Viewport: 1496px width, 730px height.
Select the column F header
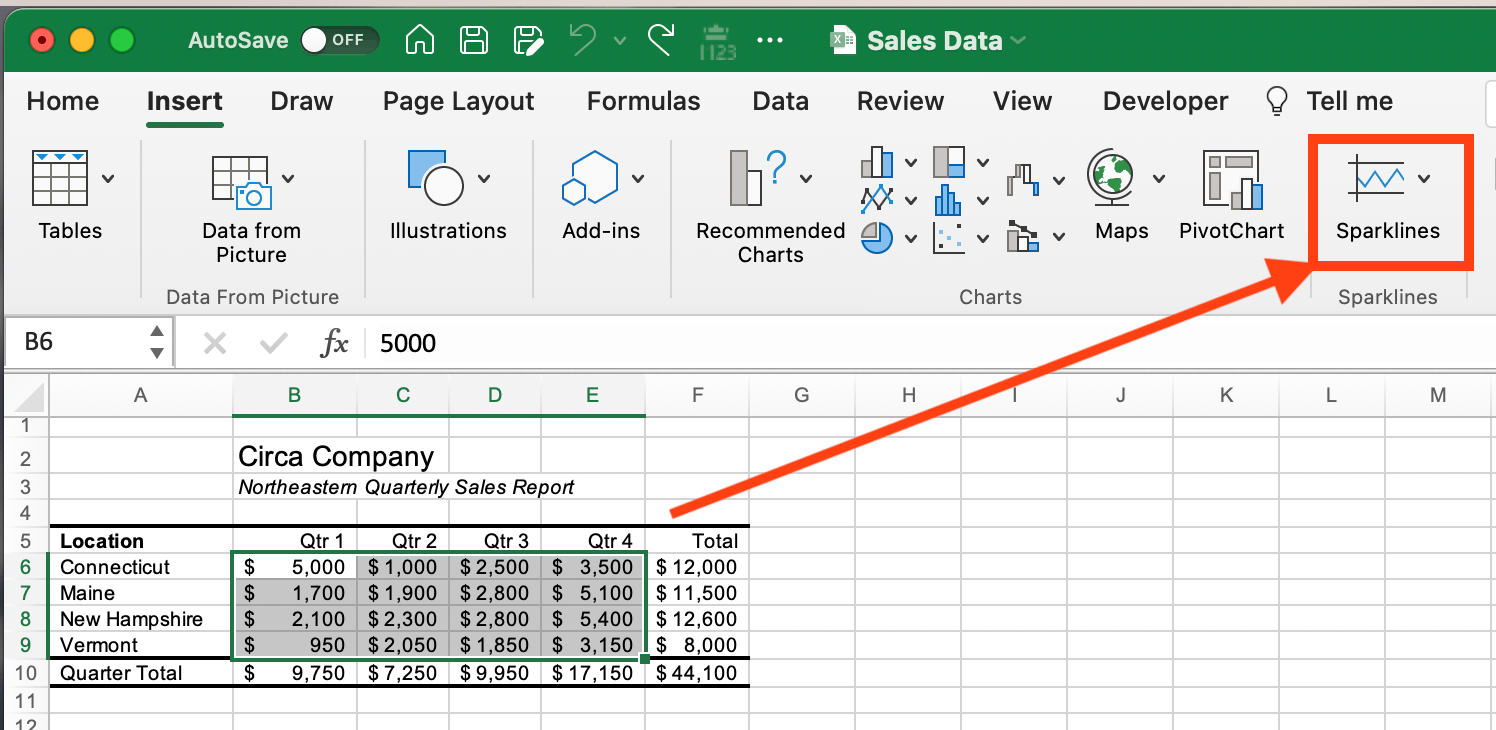(x=697, y=395)
